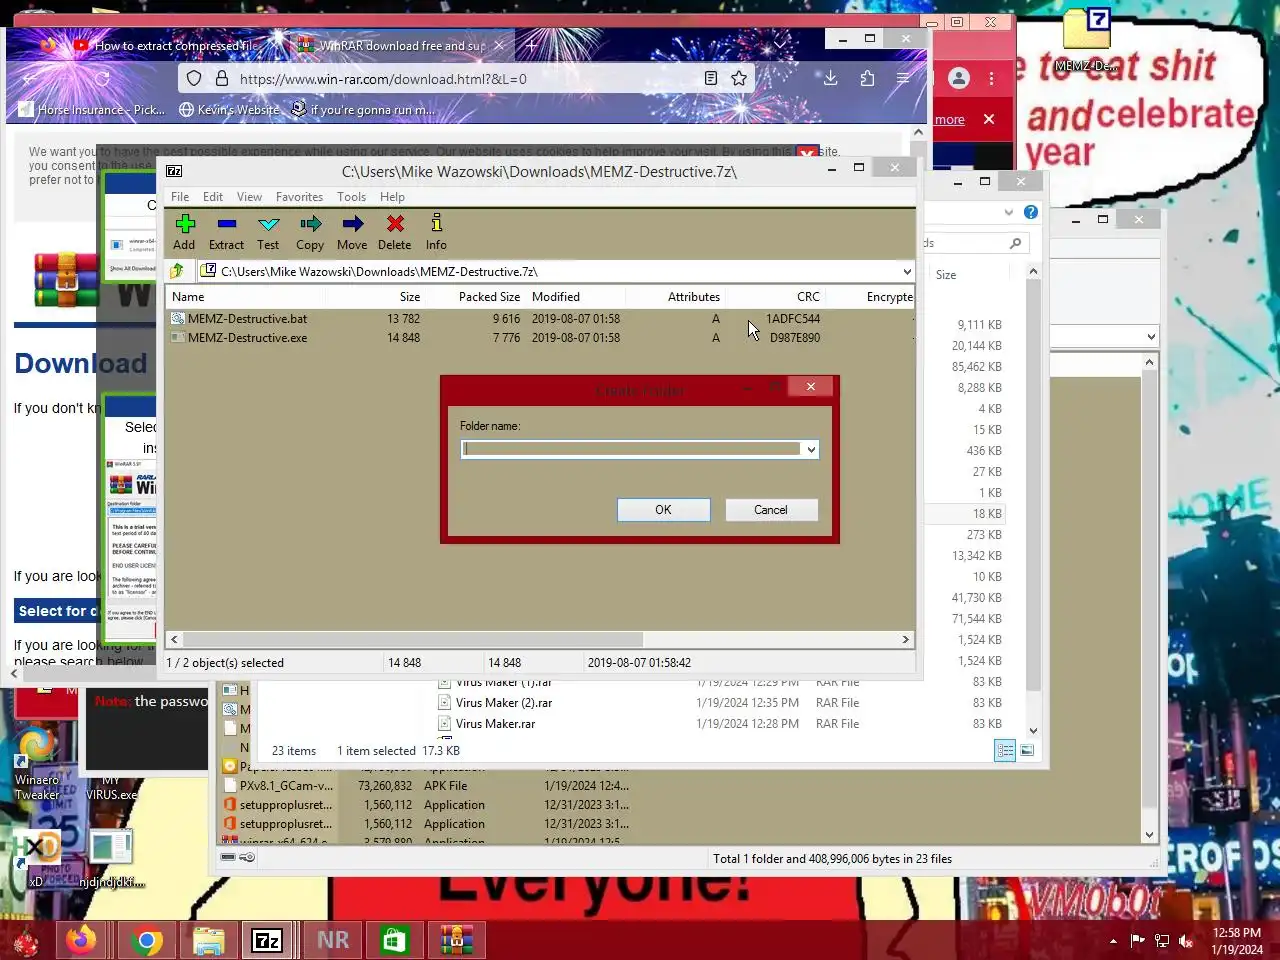1280x960 pixels.
Task: Open the MEMZ-De... desktop file
Action: (1086, 42)
